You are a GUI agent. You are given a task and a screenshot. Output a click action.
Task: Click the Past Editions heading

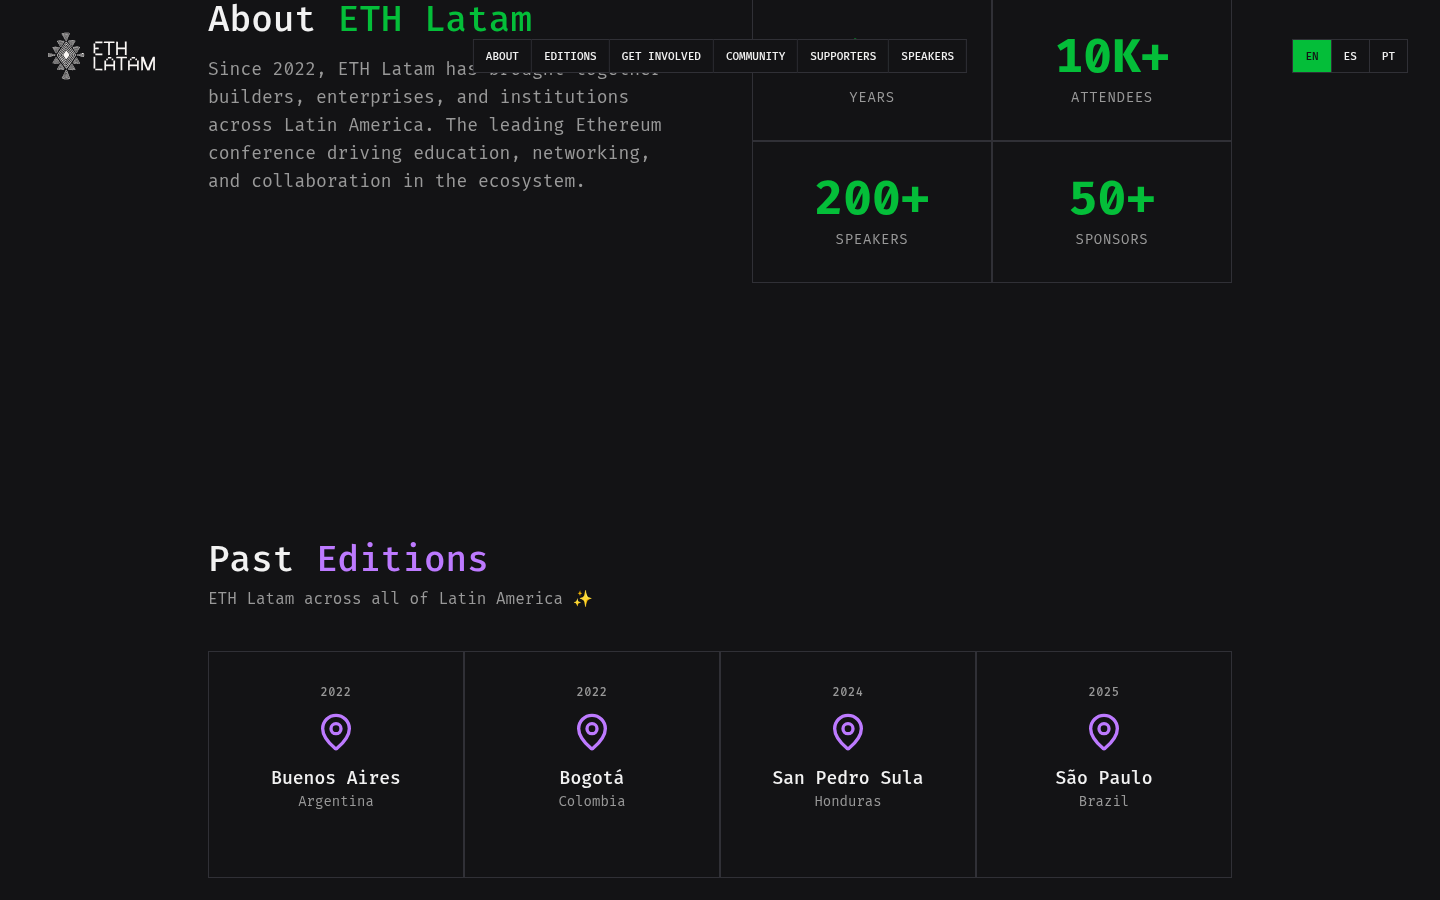pos(348,559)
